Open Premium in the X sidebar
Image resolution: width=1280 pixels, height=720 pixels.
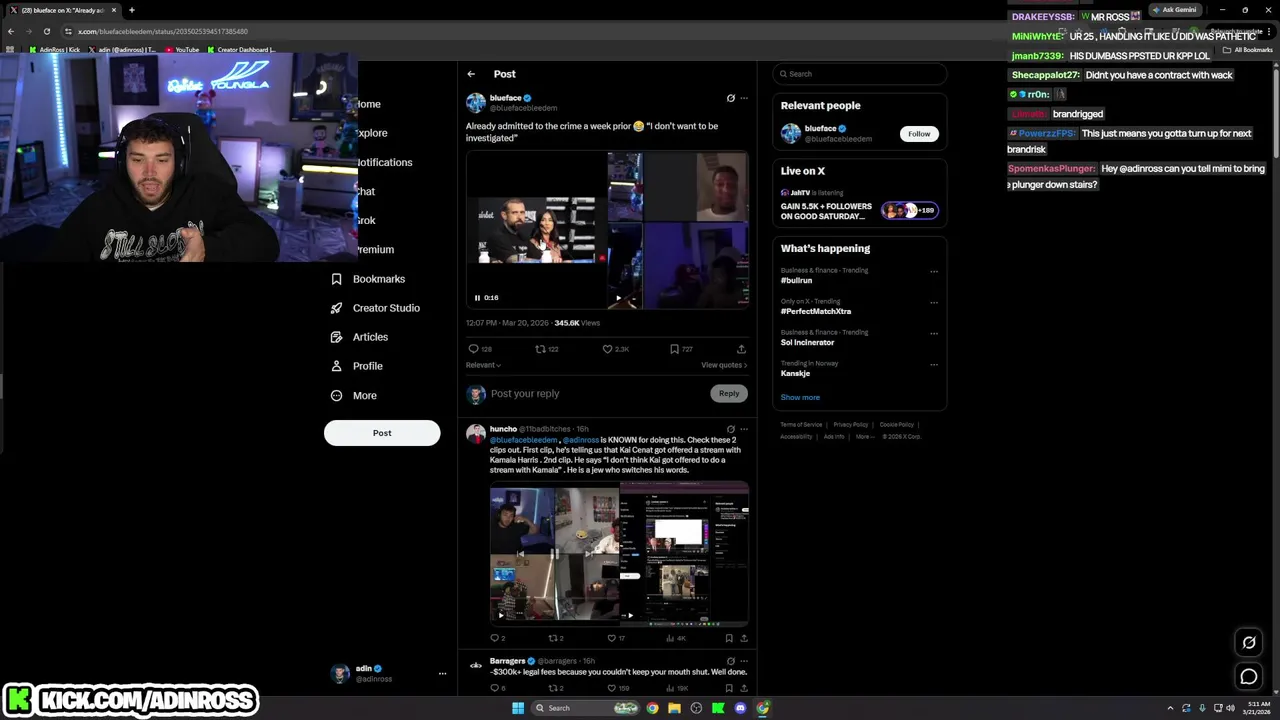pos(375,250)
